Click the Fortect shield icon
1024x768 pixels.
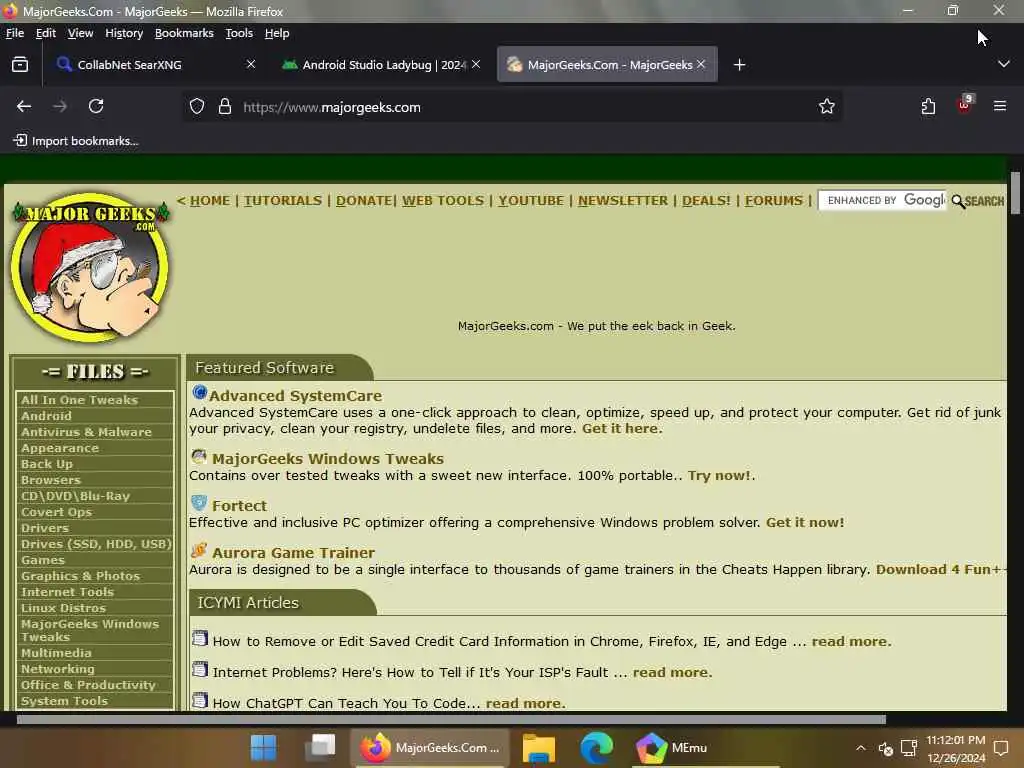point(199,504)
